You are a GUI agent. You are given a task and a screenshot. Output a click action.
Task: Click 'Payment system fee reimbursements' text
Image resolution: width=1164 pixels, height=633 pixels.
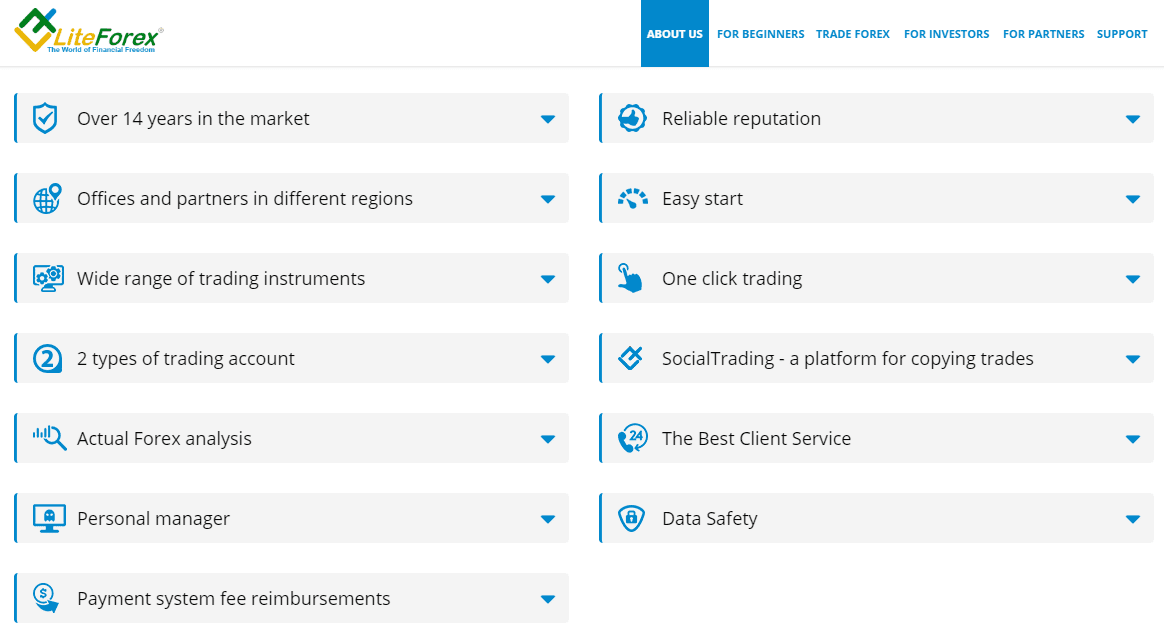click(234, 599)
